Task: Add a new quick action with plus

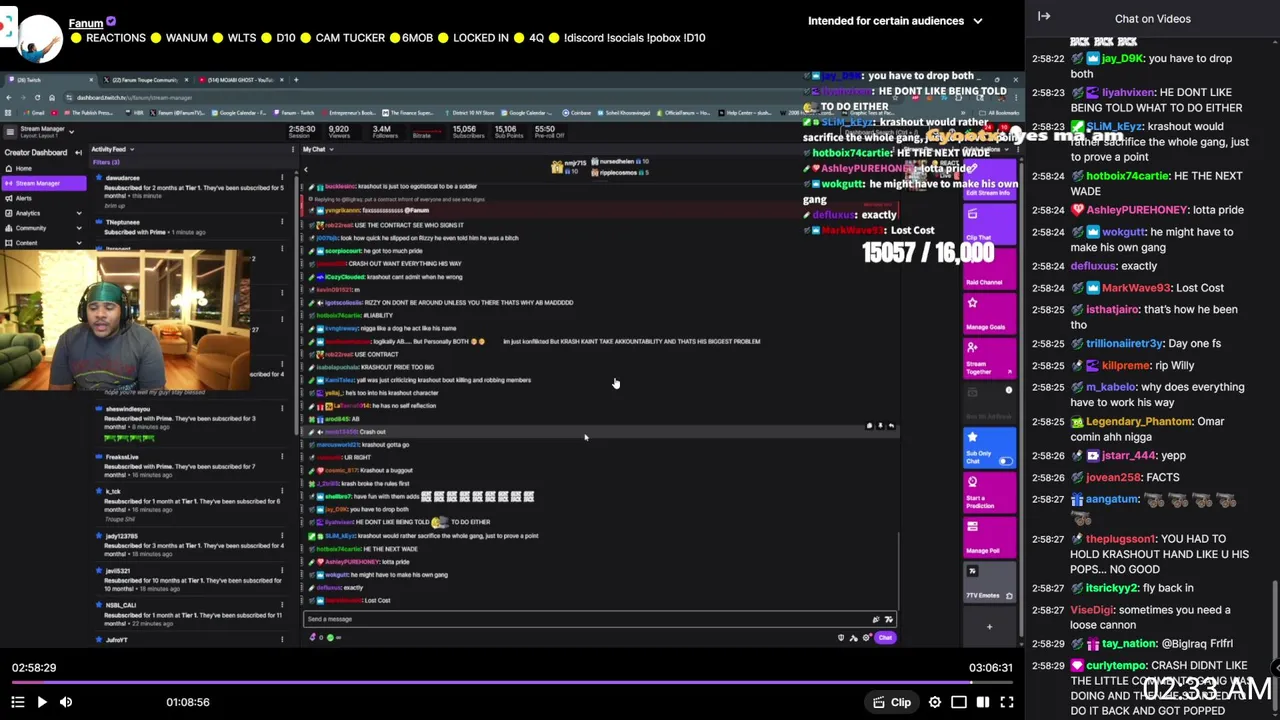Action: click(x=989, y=627)
